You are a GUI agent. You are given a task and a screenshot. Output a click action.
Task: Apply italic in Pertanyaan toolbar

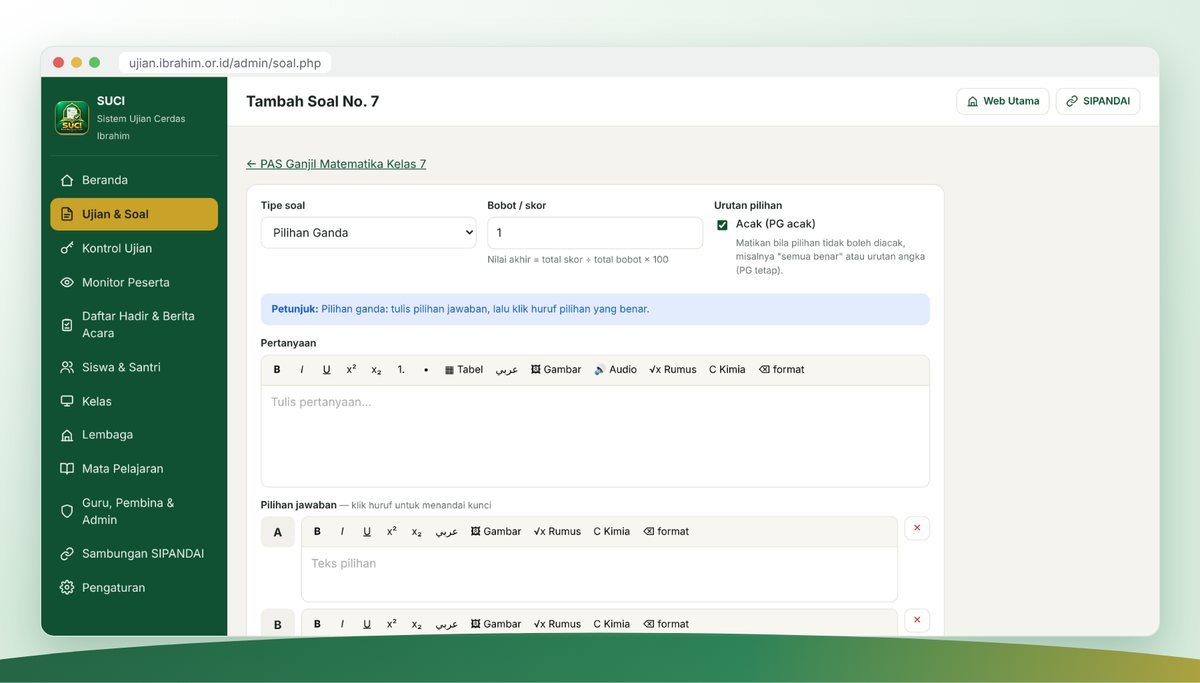pyautogui.click(x=302, y=370)
